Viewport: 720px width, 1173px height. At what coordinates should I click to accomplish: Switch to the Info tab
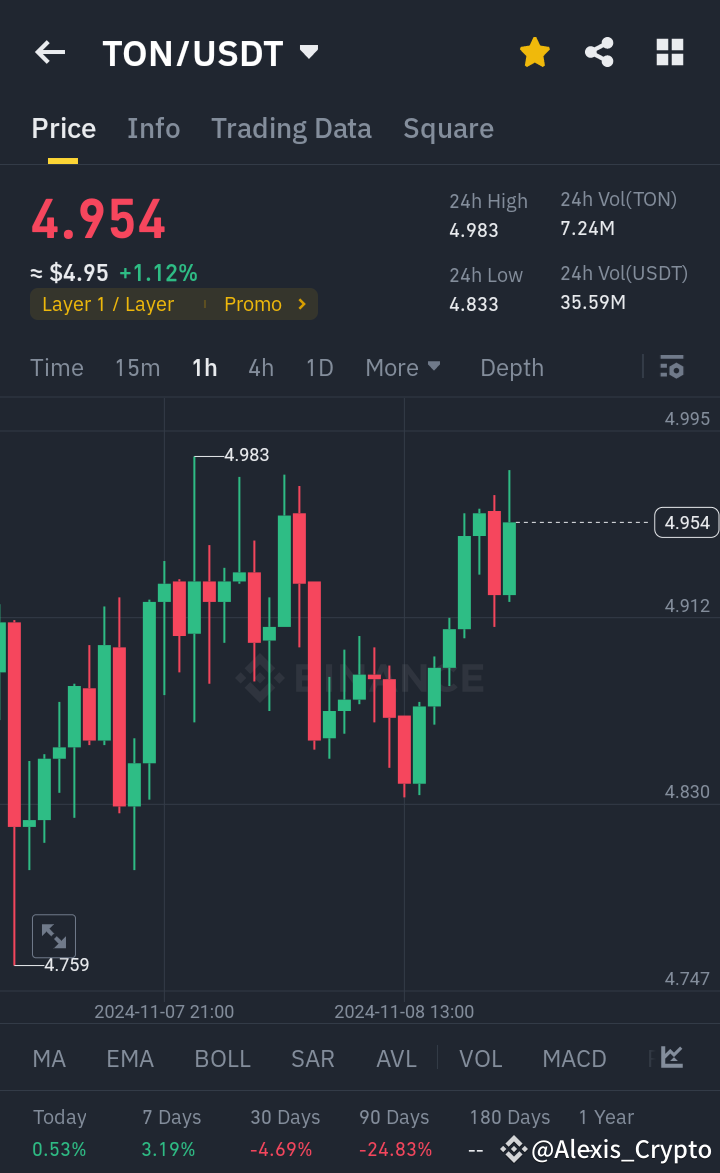[153, 128]
